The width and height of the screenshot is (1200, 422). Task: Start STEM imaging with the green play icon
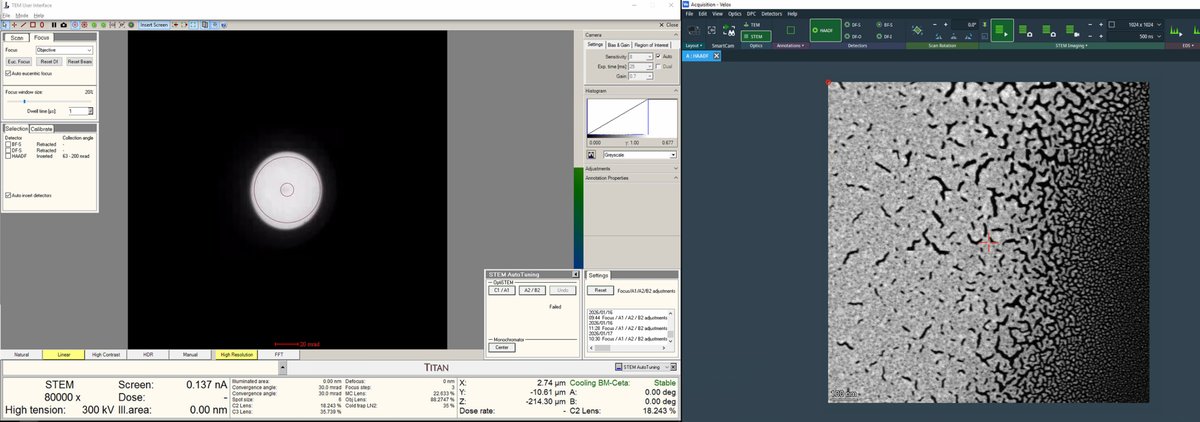pos(1002,30)
